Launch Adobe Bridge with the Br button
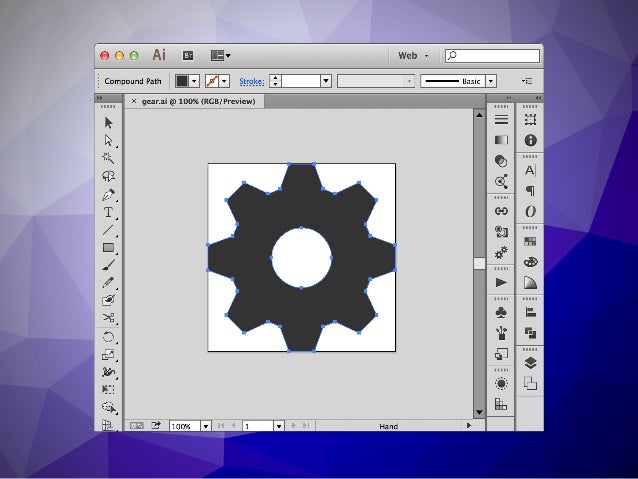The image size is (638, 479). 187,56
